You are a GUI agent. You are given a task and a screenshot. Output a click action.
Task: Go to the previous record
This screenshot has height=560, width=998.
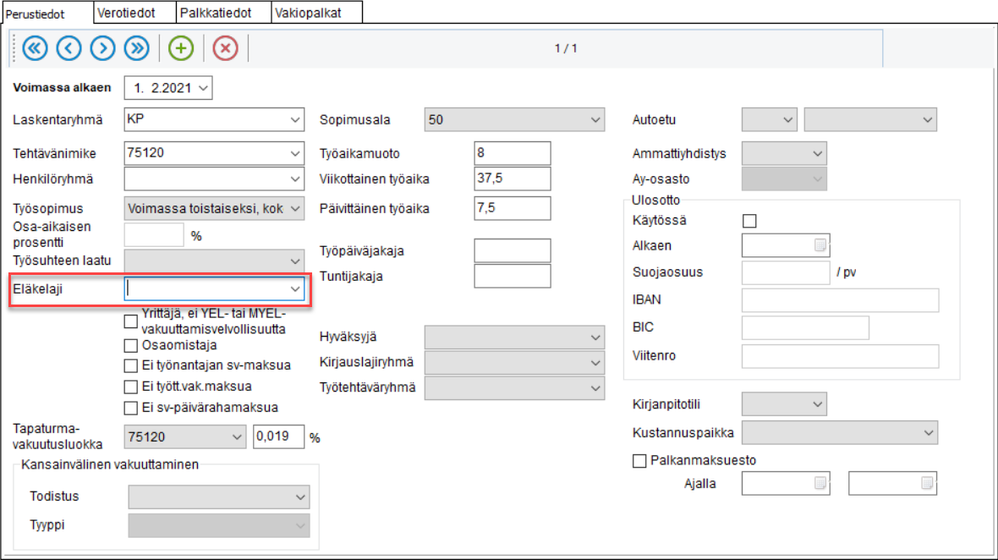click(69, 48)
